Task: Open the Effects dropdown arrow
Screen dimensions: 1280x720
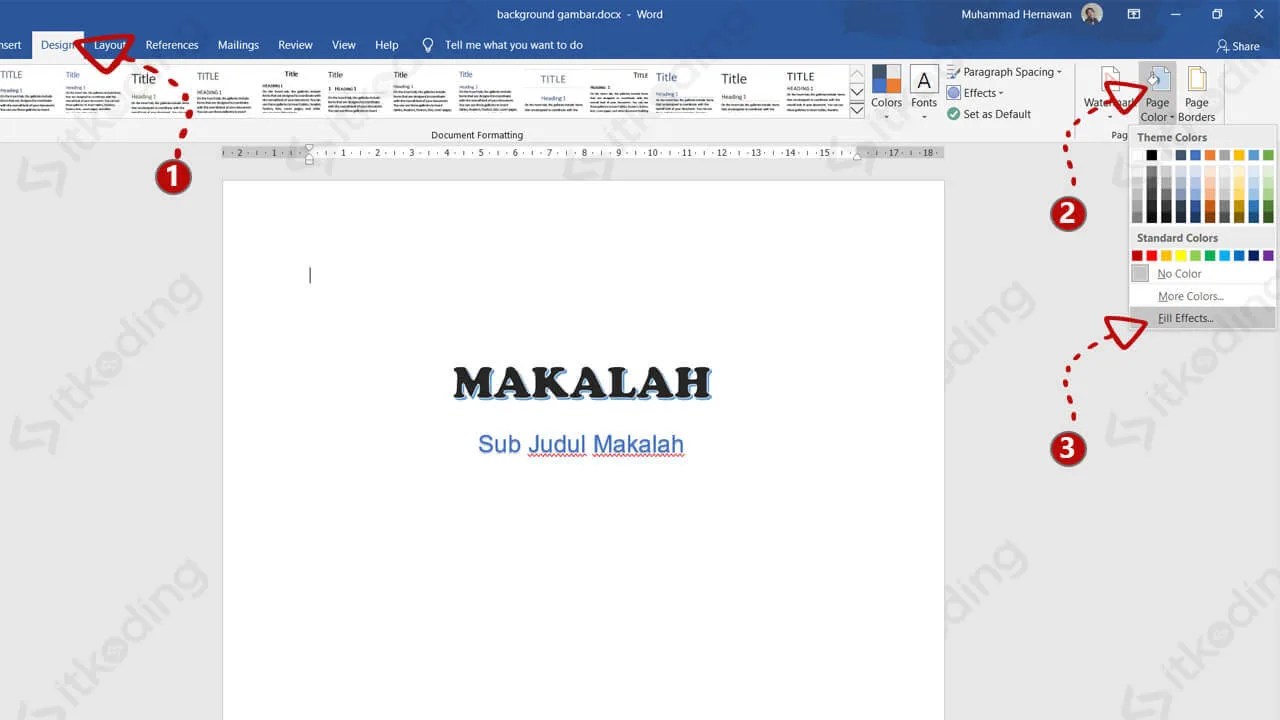Action: 1000,93
